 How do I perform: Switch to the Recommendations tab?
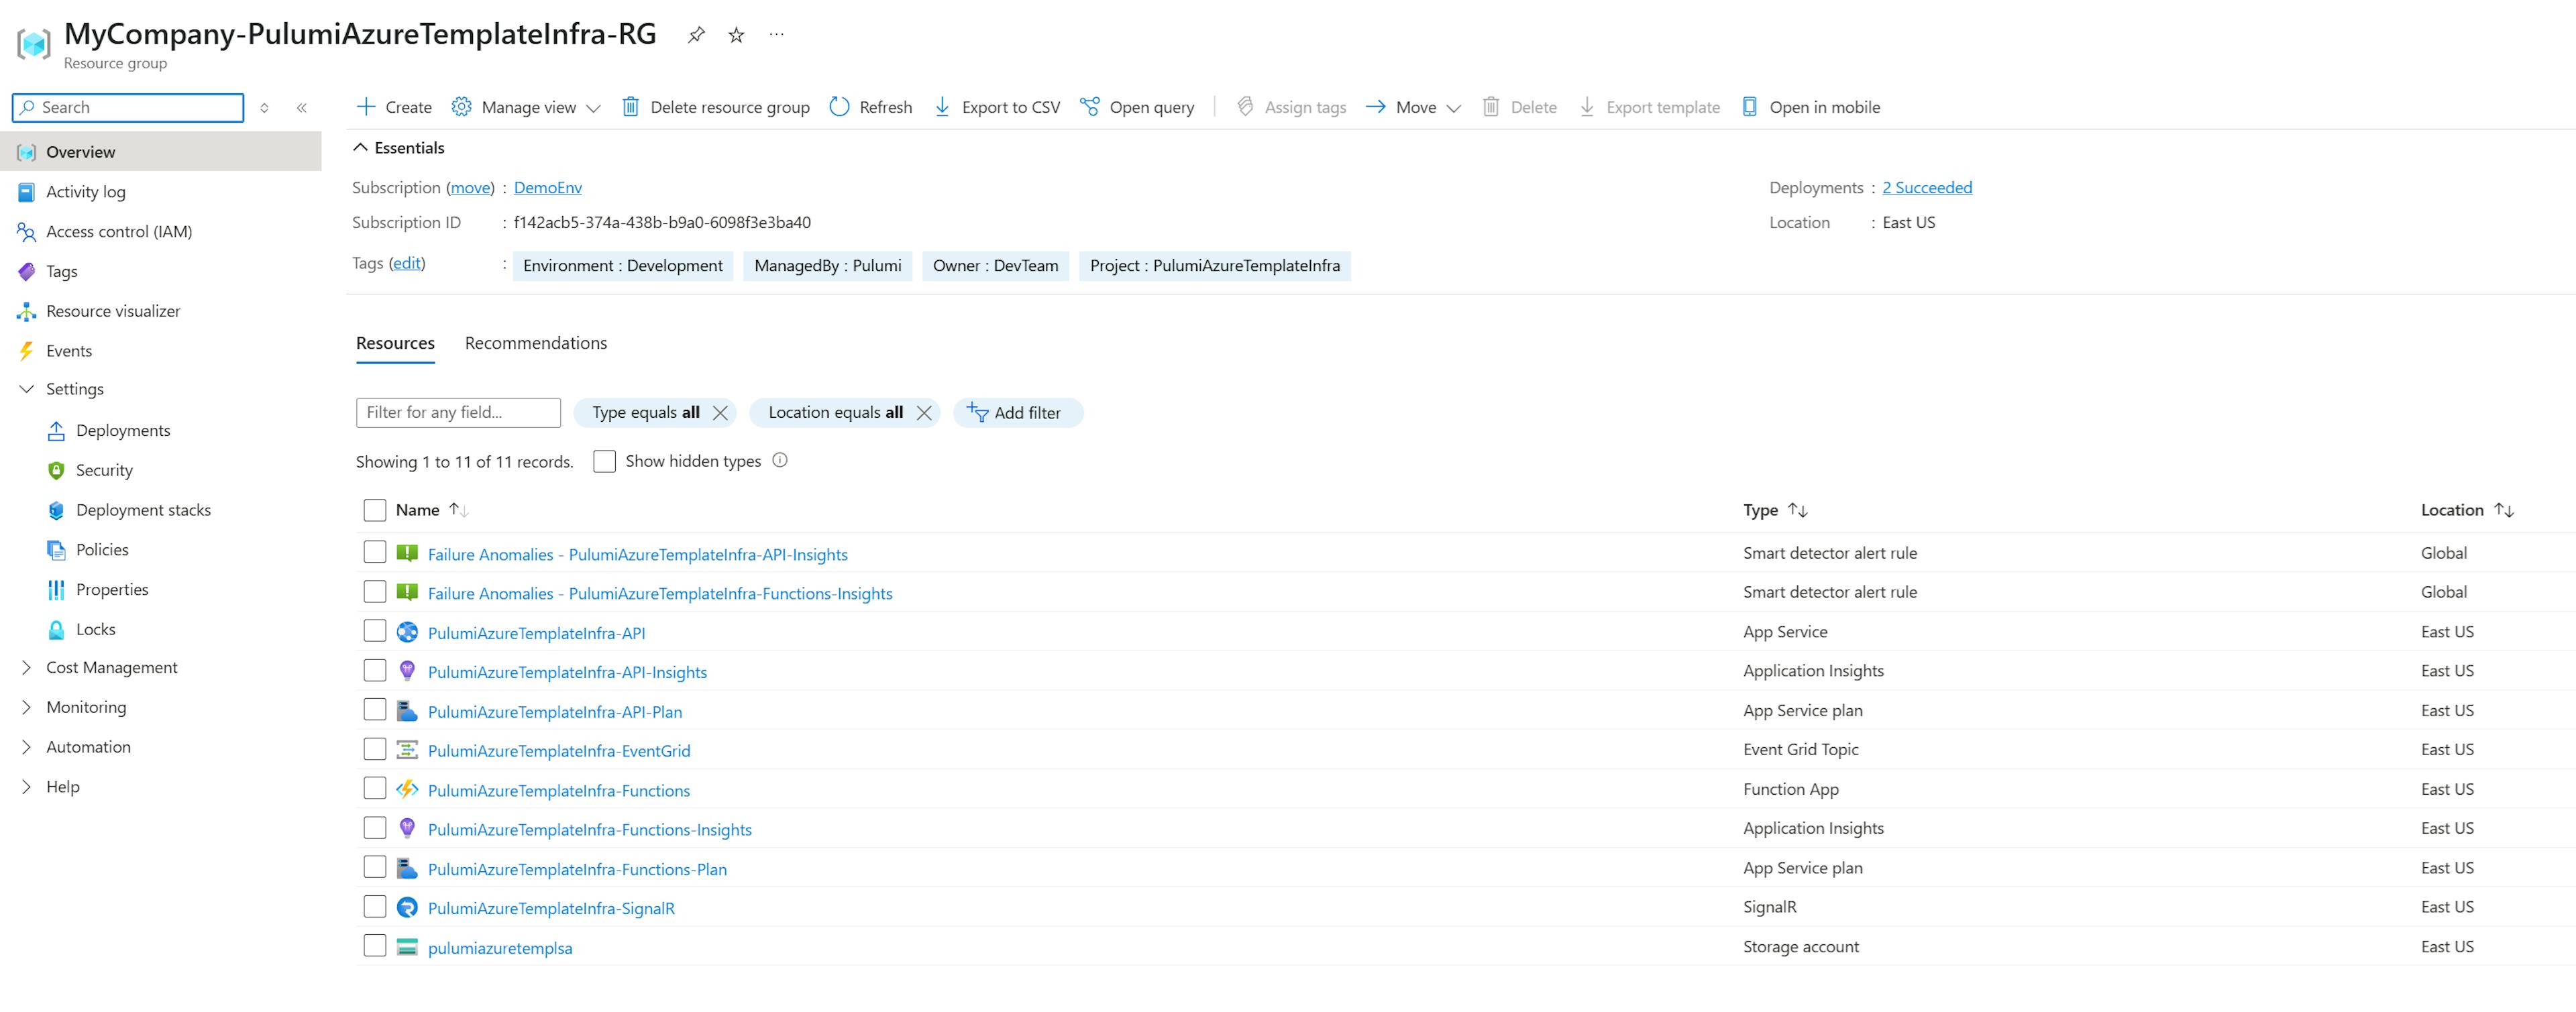pos(535,342)
